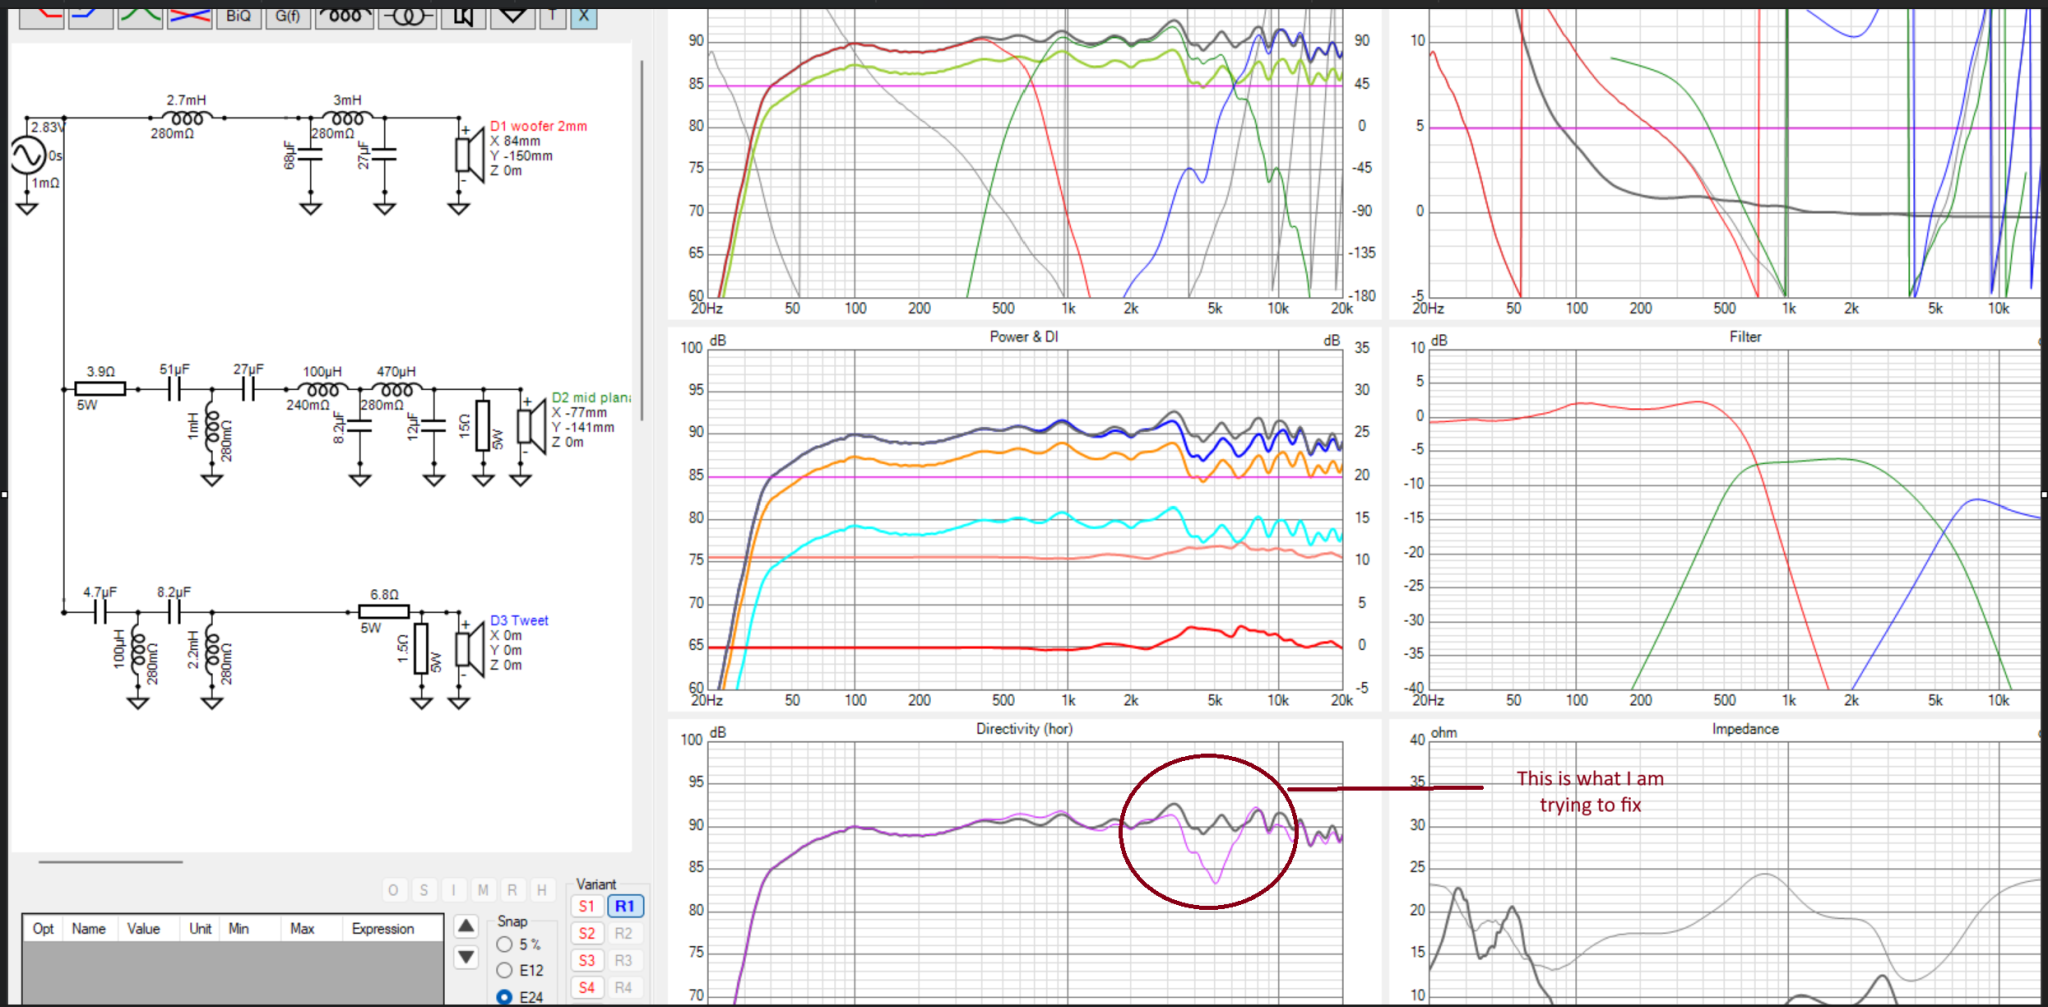The height and width of the screenshot is (1007, 2048).
Task: Activate the R3 variant button
Action: tap(624, 960)
